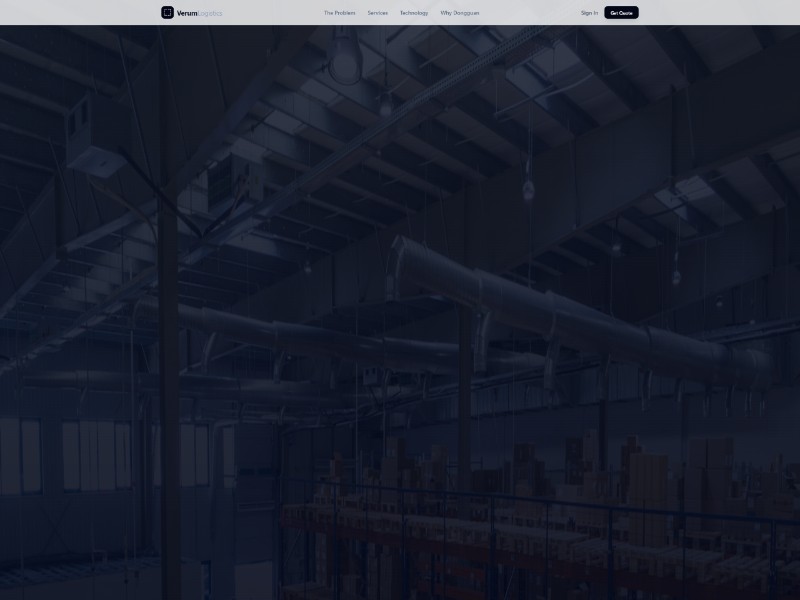Image resolution: width=800 pixels, height=600 pixels.
Task: Click the grey Logistics word beside logo
Action: coord(210,13)
